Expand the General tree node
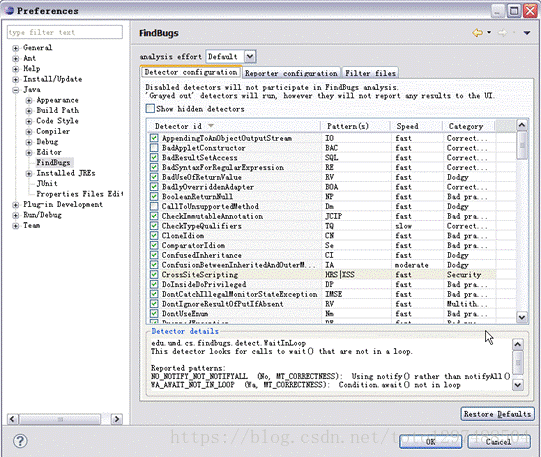Screen dimensions: 541x457 click(16, 48)
